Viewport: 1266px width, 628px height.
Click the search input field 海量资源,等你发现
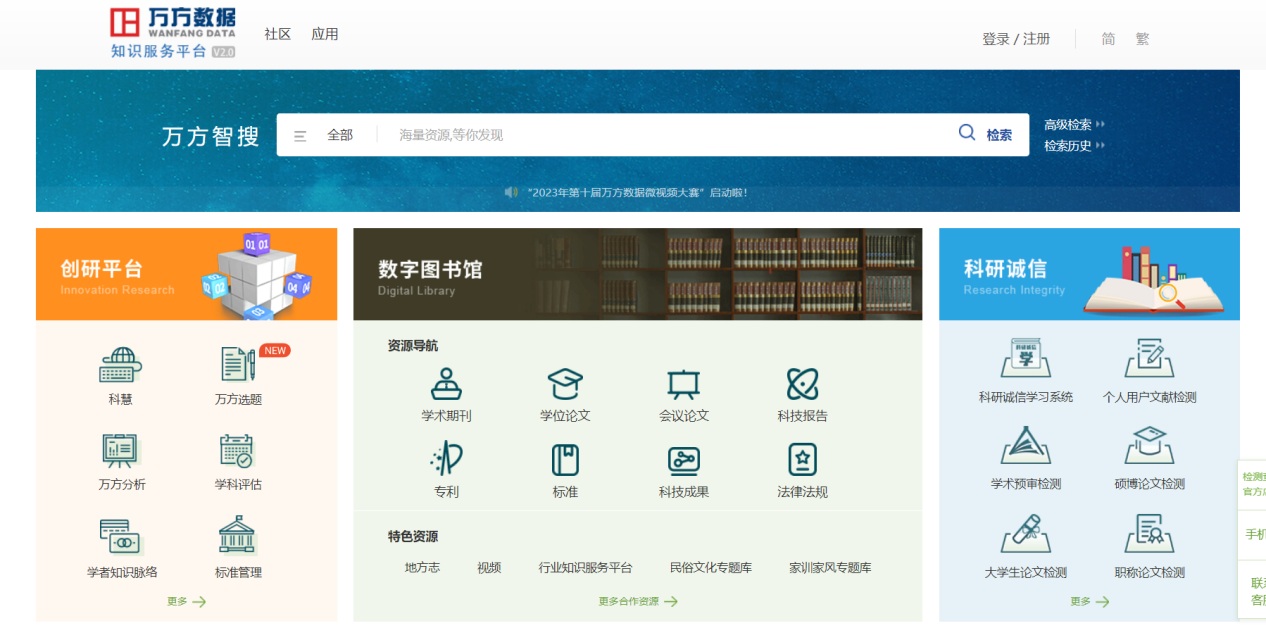click(x=670, y=135)
